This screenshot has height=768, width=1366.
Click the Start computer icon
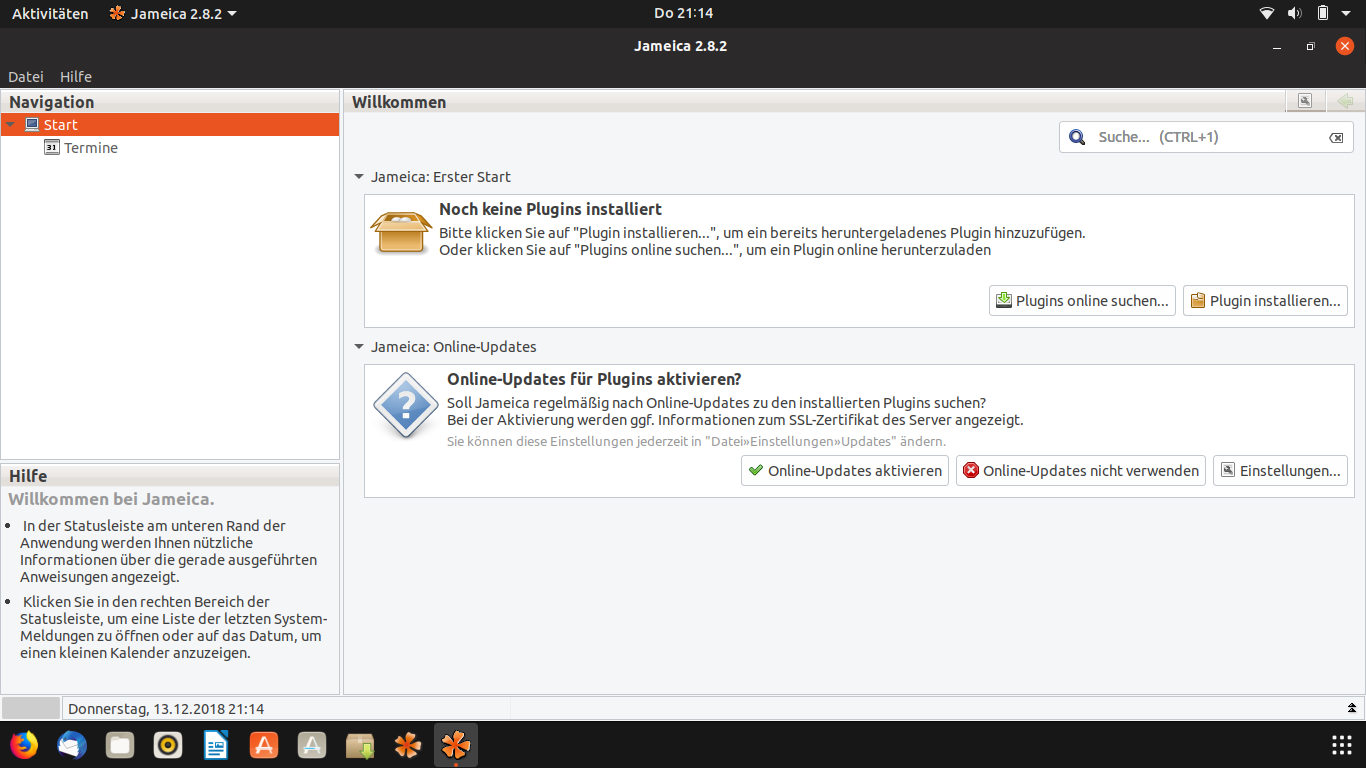(x=32, y=125)
